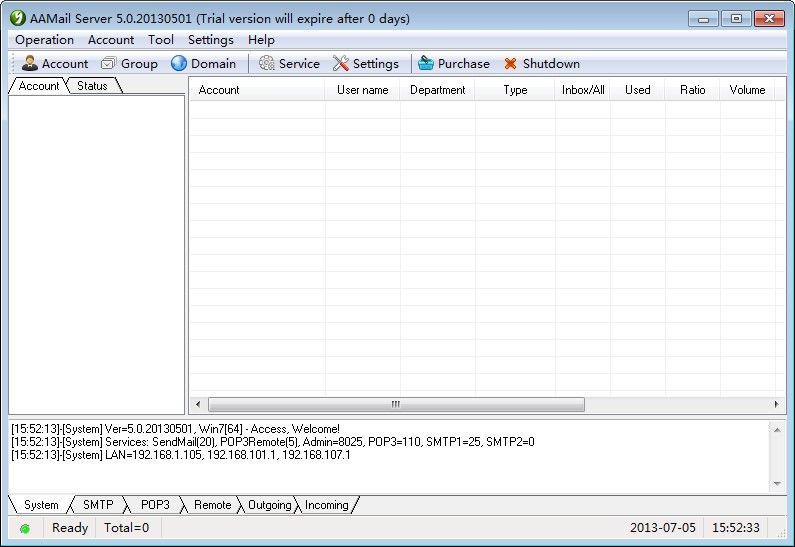Sort by the Volume column header
The image size is (795, 547).
[747, 90]
